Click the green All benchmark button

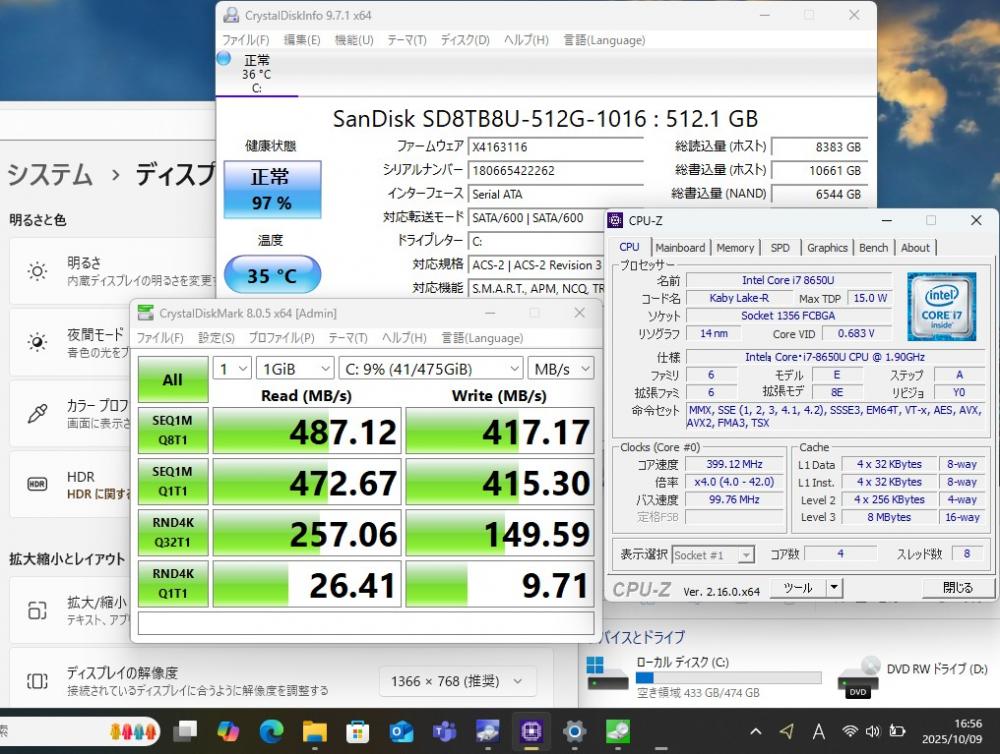point(173,380)
